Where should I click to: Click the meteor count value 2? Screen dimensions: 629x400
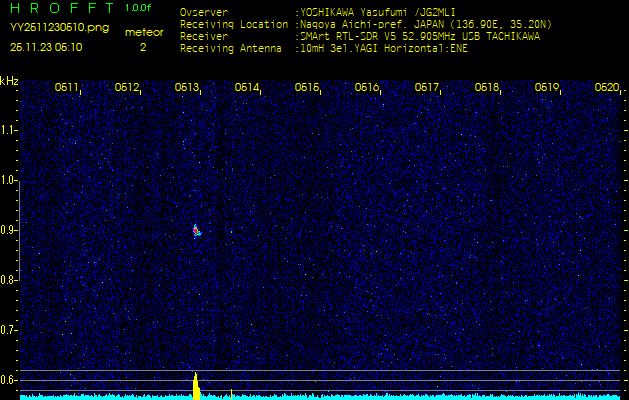143,47
